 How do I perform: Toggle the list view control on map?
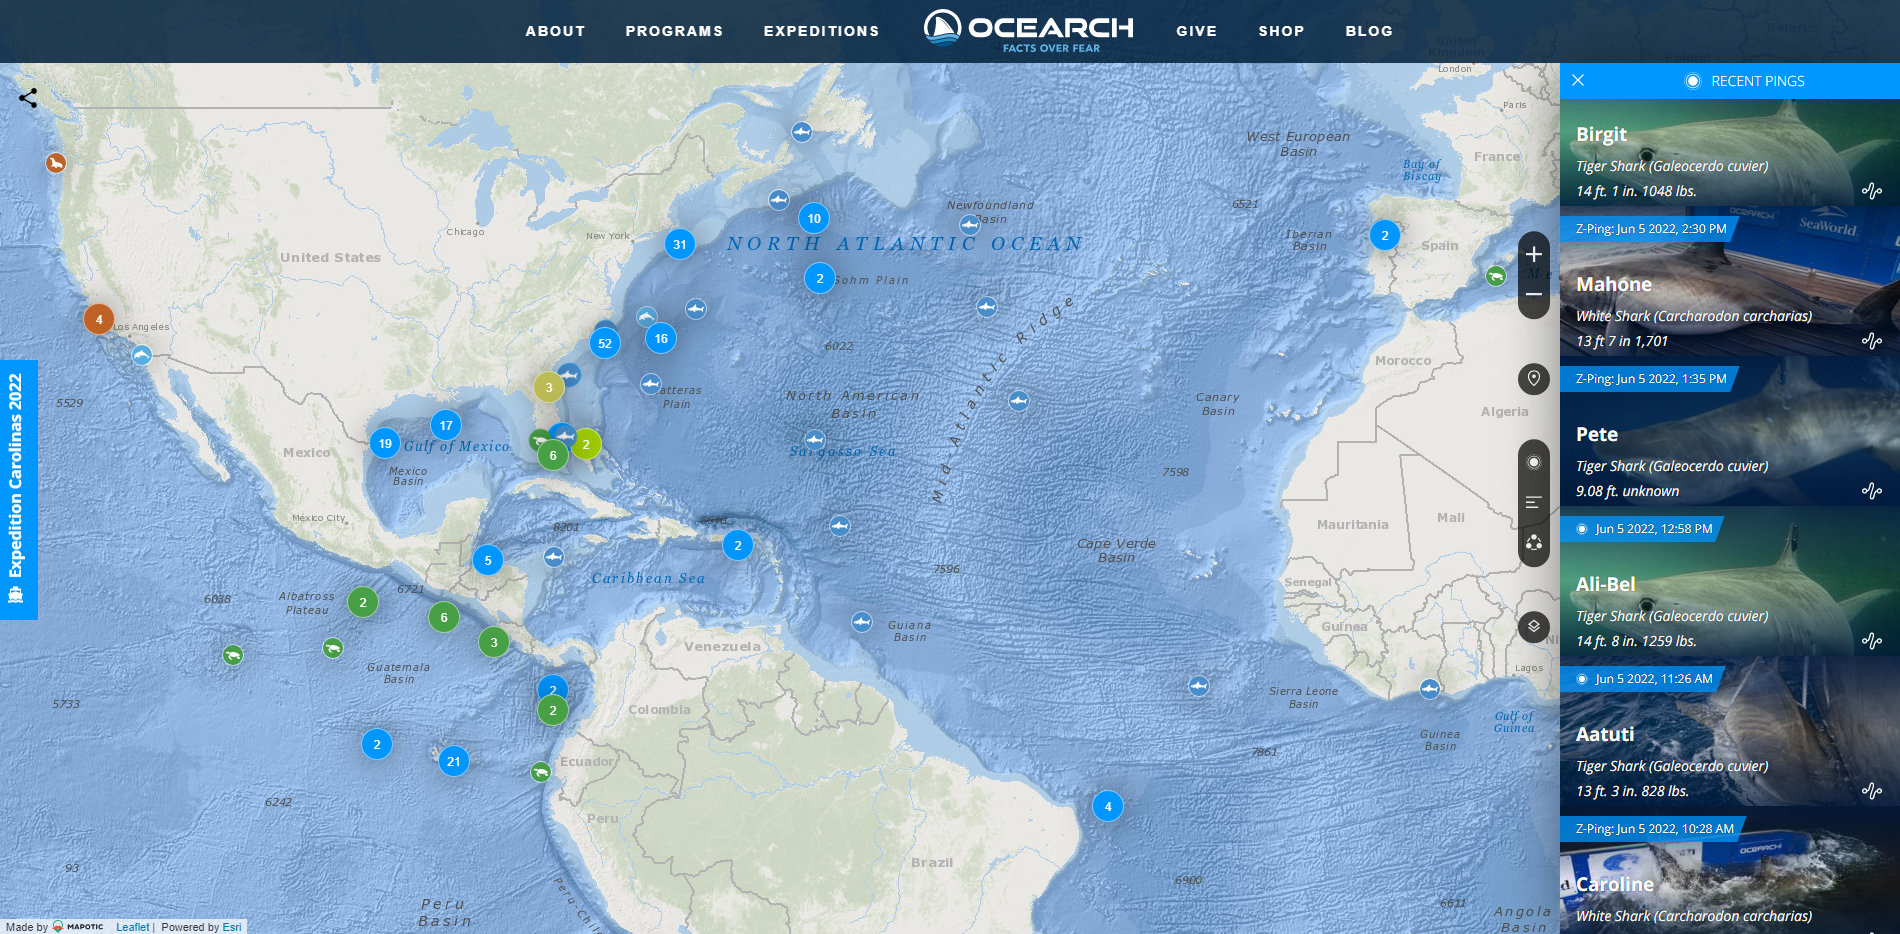click(1533, 502)
